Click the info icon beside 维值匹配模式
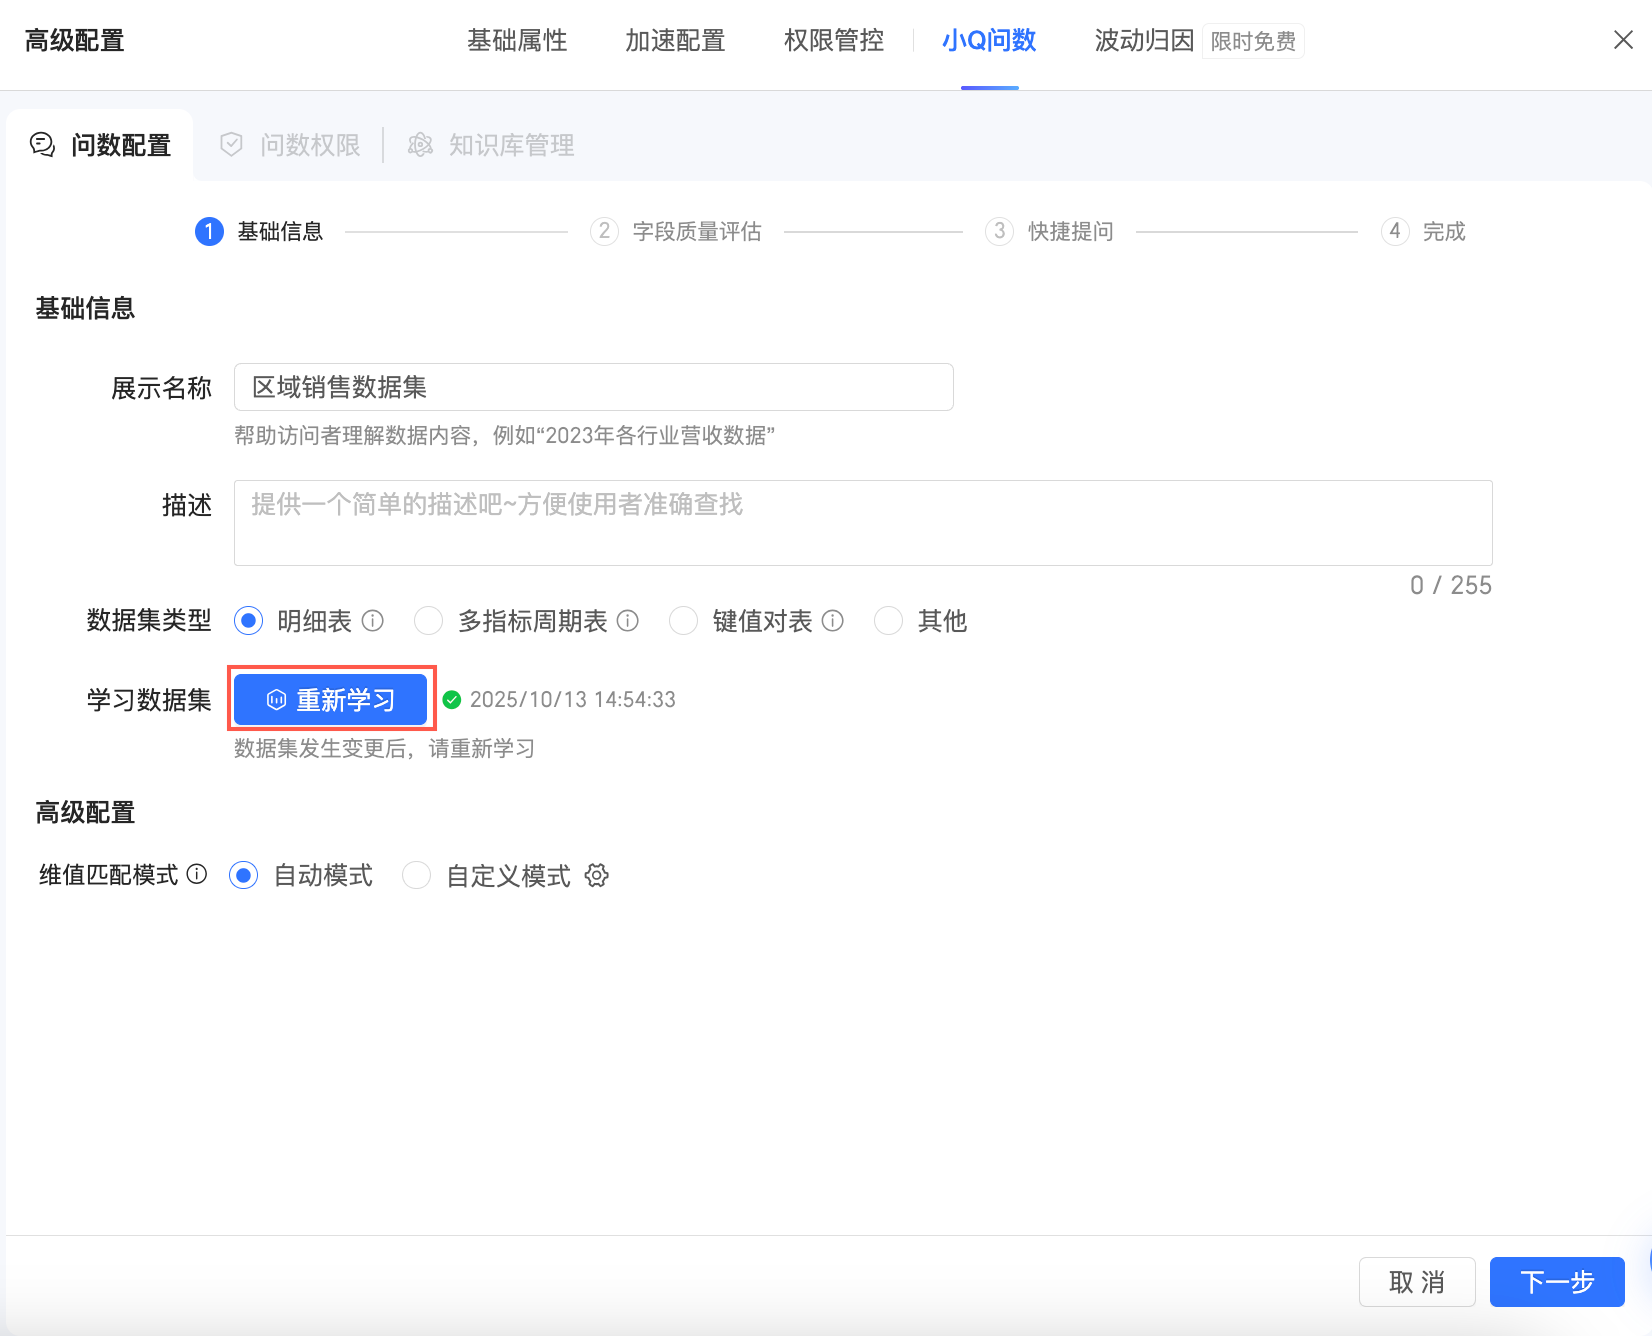This screenshot has width=1652, height=1336. [197, 875]
